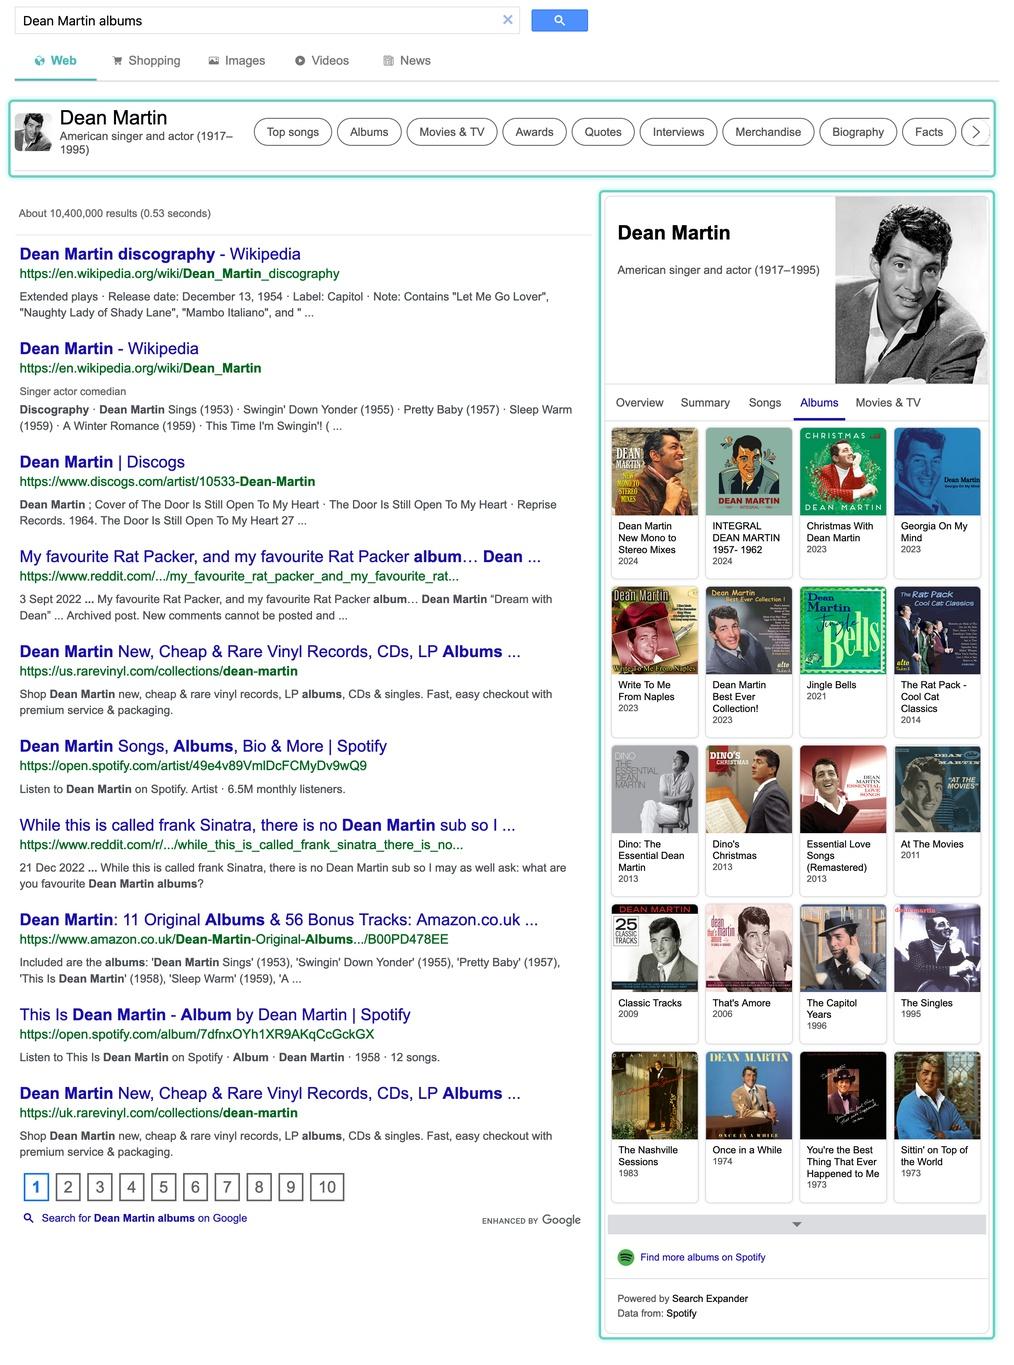Open the Once in a While album

pyautogui.click(x=749, y=1126)
